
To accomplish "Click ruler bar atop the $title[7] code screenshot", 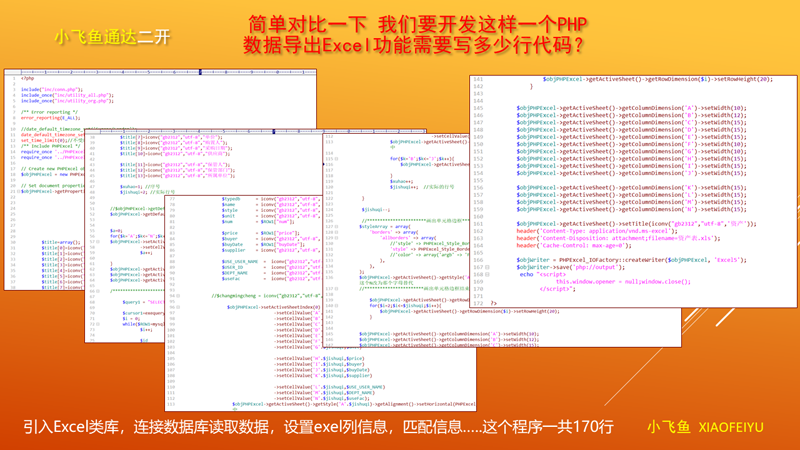I will coord(256,132).
